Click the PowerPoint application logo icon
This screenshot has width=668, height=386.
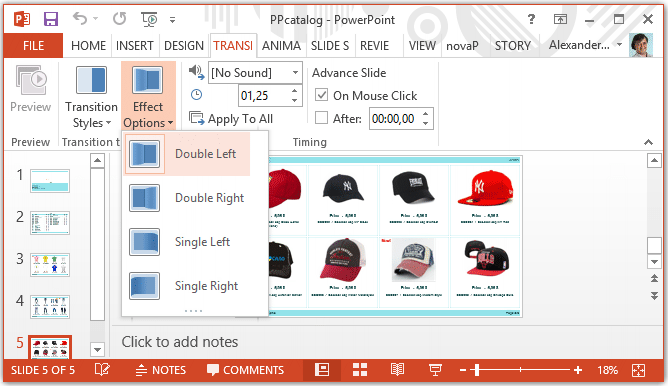[22, 19]
